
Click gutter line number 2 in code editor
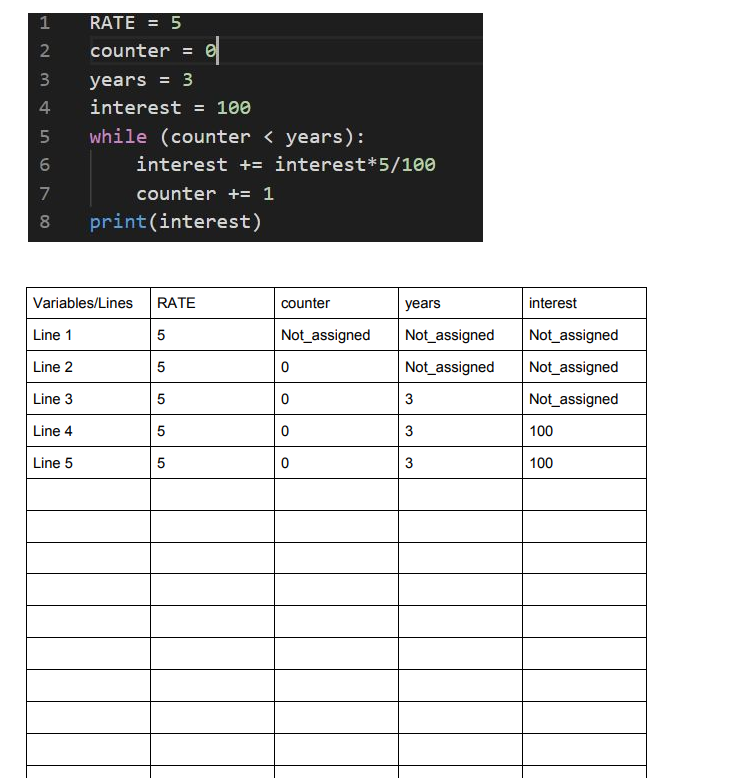point(45,51)
